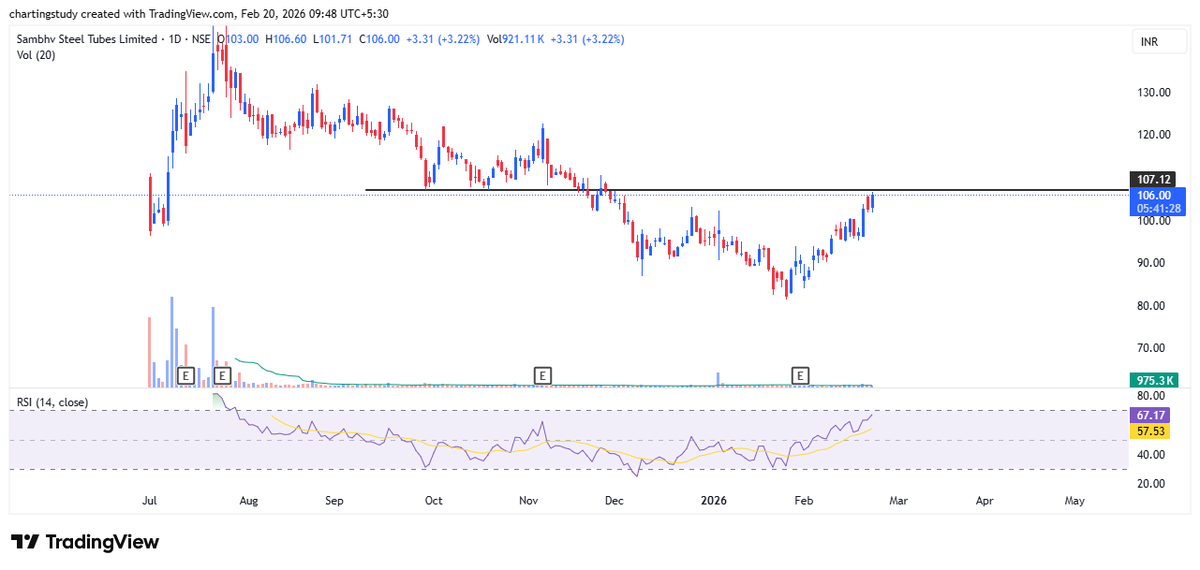The image size is (1200, 570).
Task: Click the May time axis label
Action: pos(1075,499)
